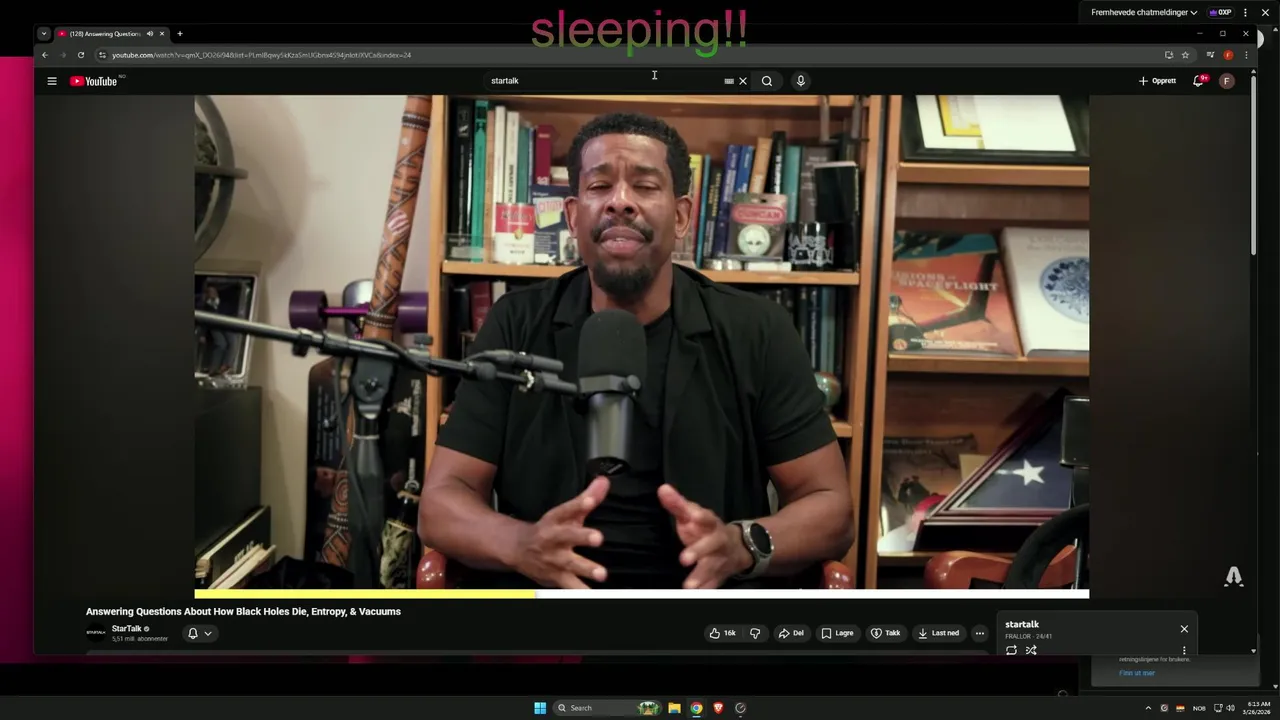Open chat panel three-dot menu
Screen dimensions: 1280x720
coord(1245,13)
